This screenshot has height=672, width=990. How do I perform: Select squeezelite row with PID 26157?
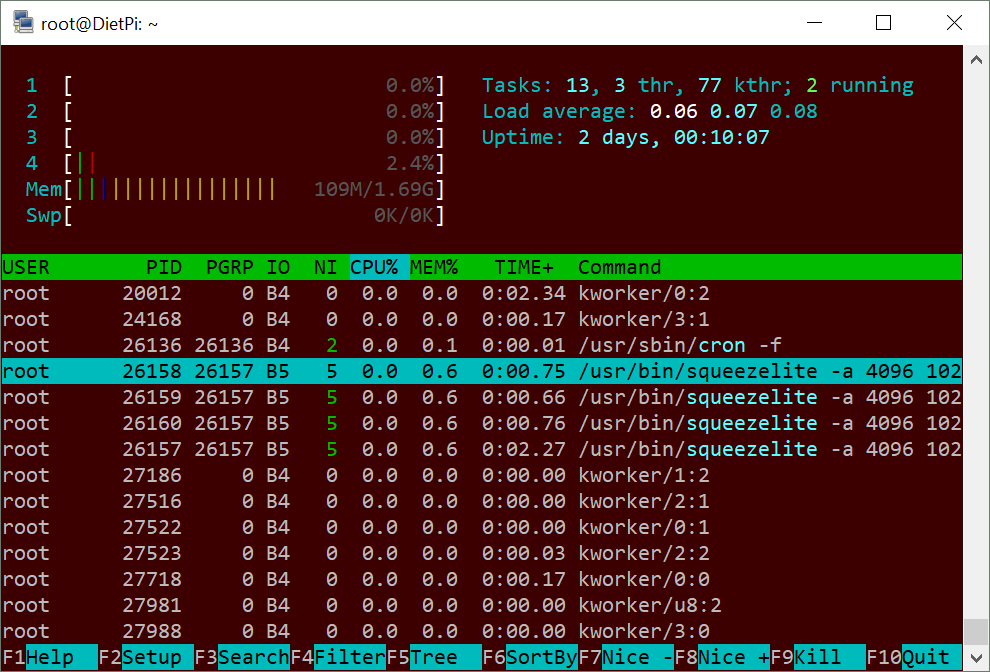click(482, 449)
